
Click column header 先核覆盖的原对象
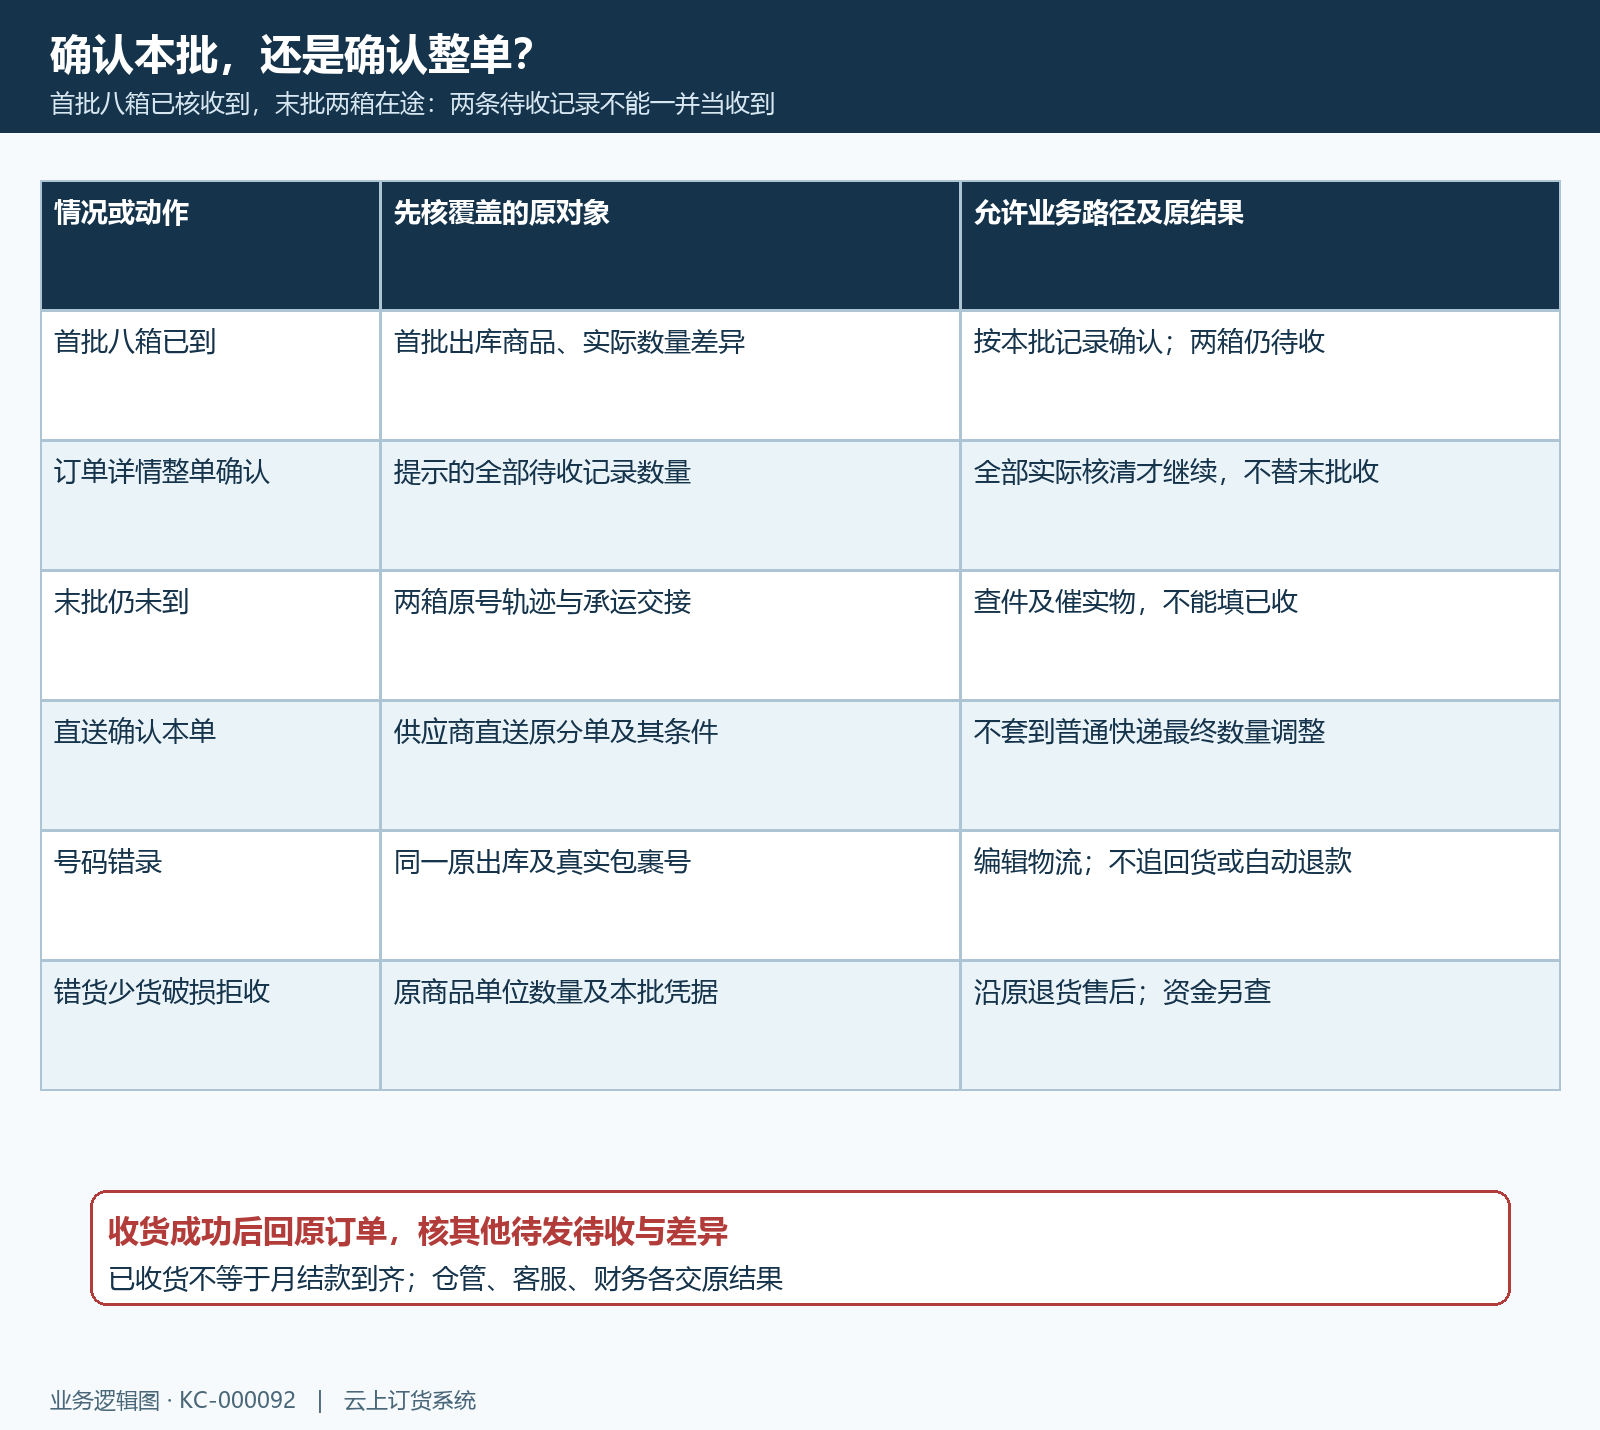coord(670,245)
